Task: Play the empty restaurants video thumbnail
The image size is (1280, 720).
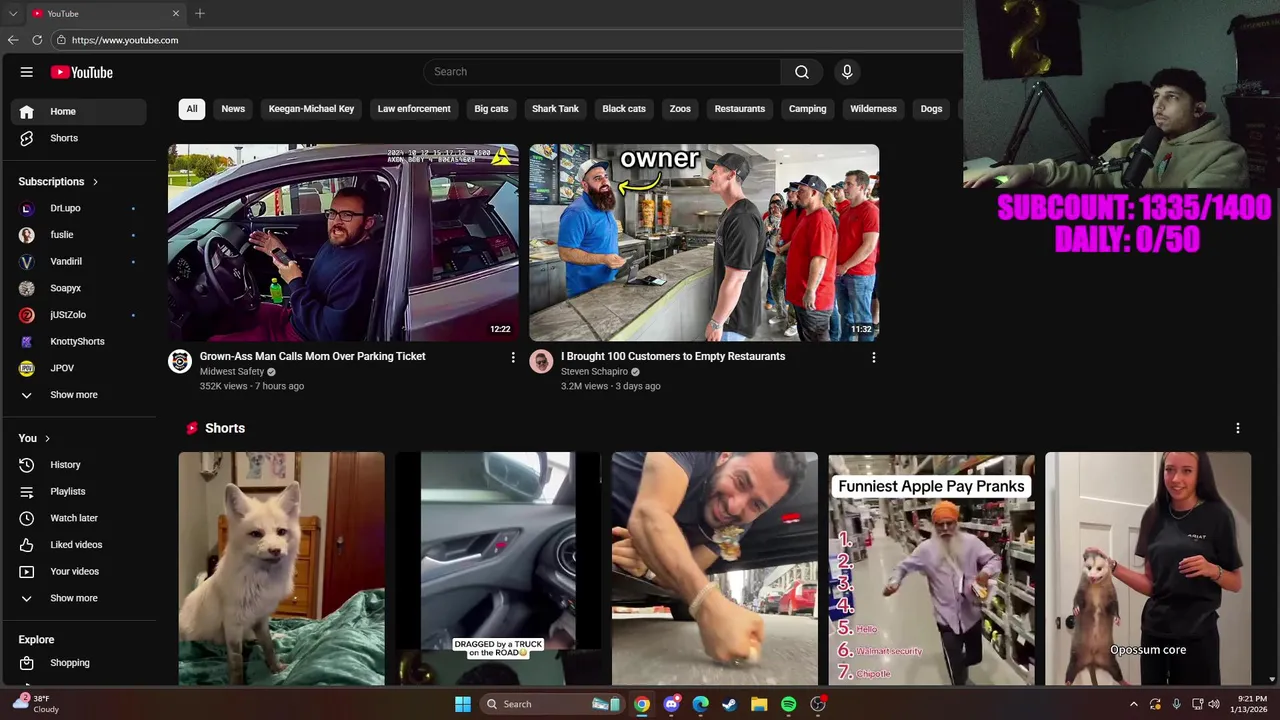Action: (704, 243)
